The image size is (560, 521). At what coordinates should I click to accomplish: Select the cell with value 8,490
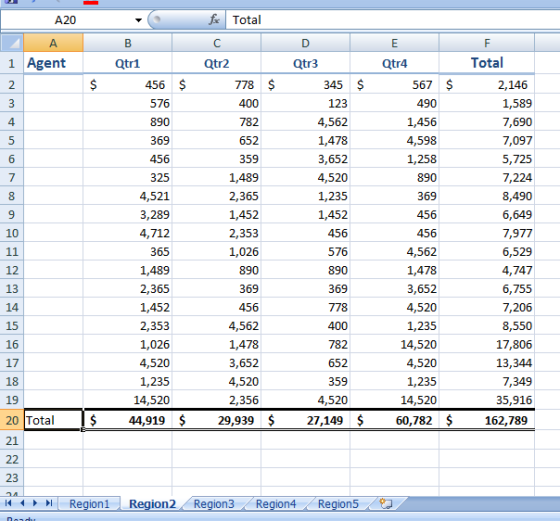pos(487,196)
